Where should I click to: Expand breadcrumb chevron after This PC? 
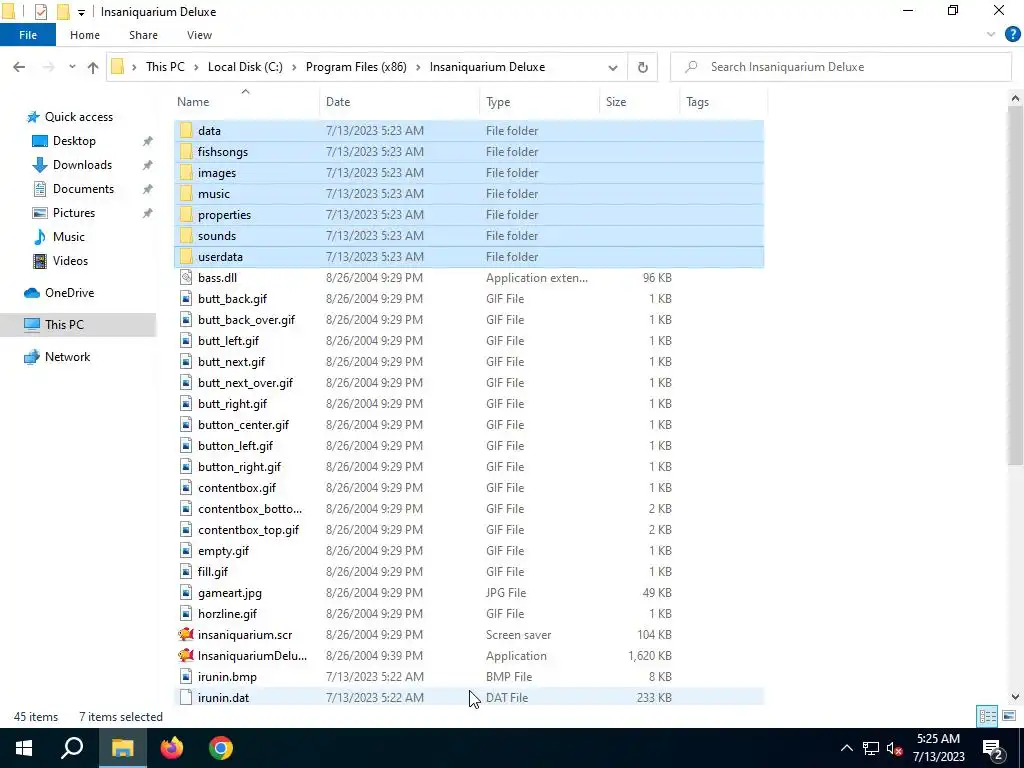point(197,67)
